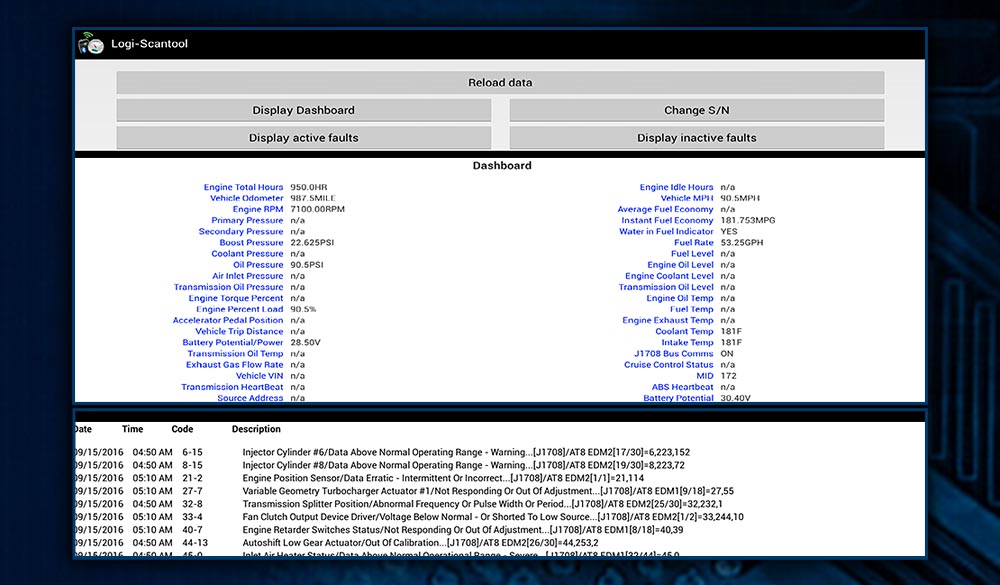Select the Primary Pressure label
The width and height of the screenshot is (1000, 585).
tap(247, 220)
